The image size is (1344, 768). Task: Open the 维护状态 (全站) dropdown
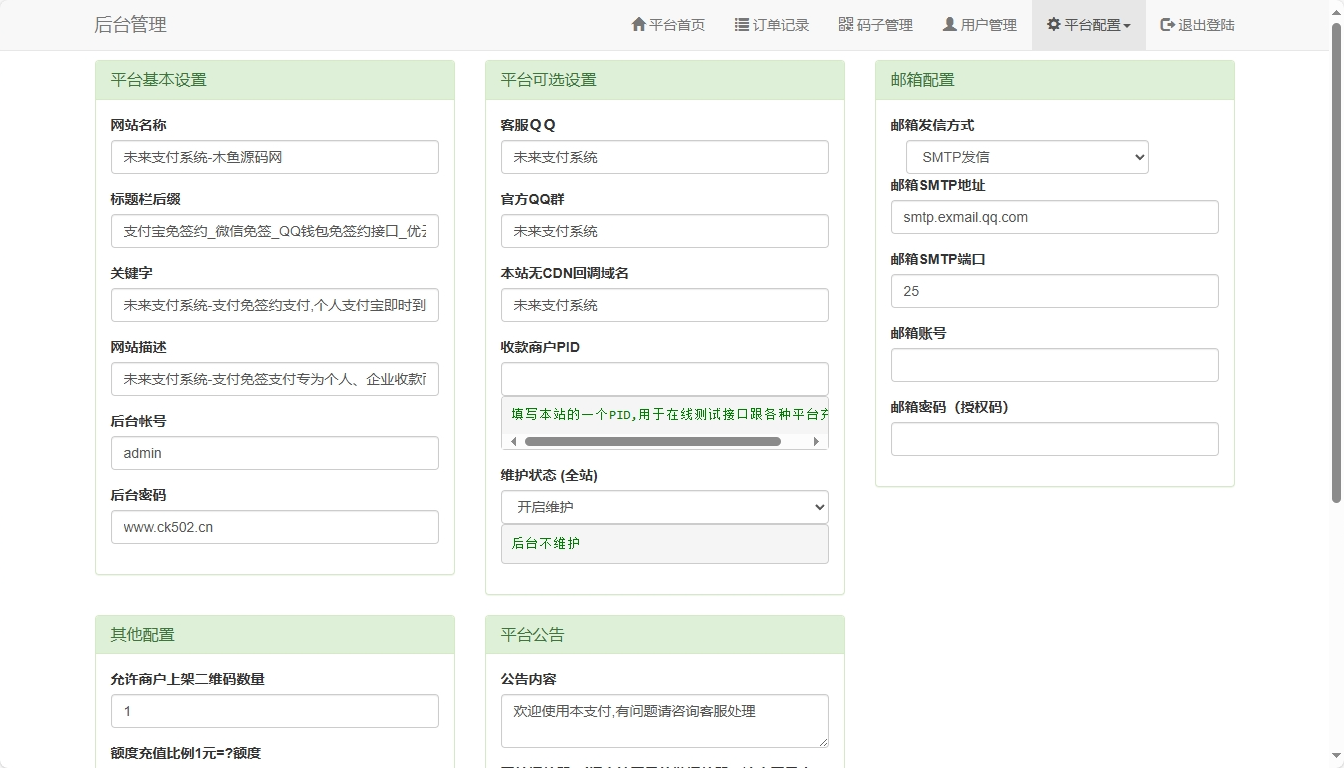click(x=665, y=507)
